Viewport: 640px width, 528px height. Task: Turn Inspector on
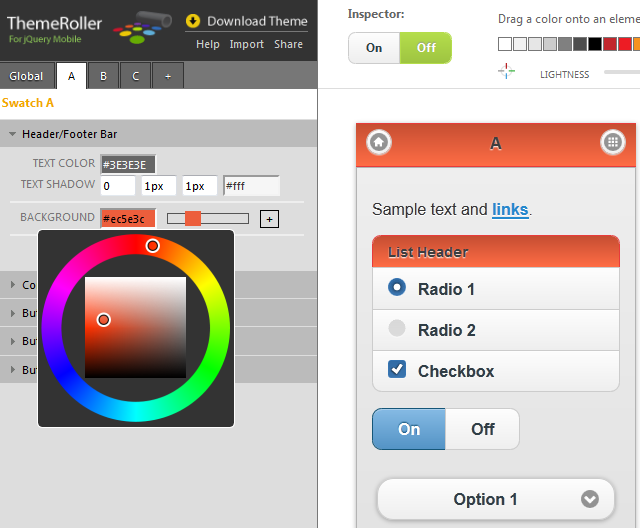click(374, 48)
